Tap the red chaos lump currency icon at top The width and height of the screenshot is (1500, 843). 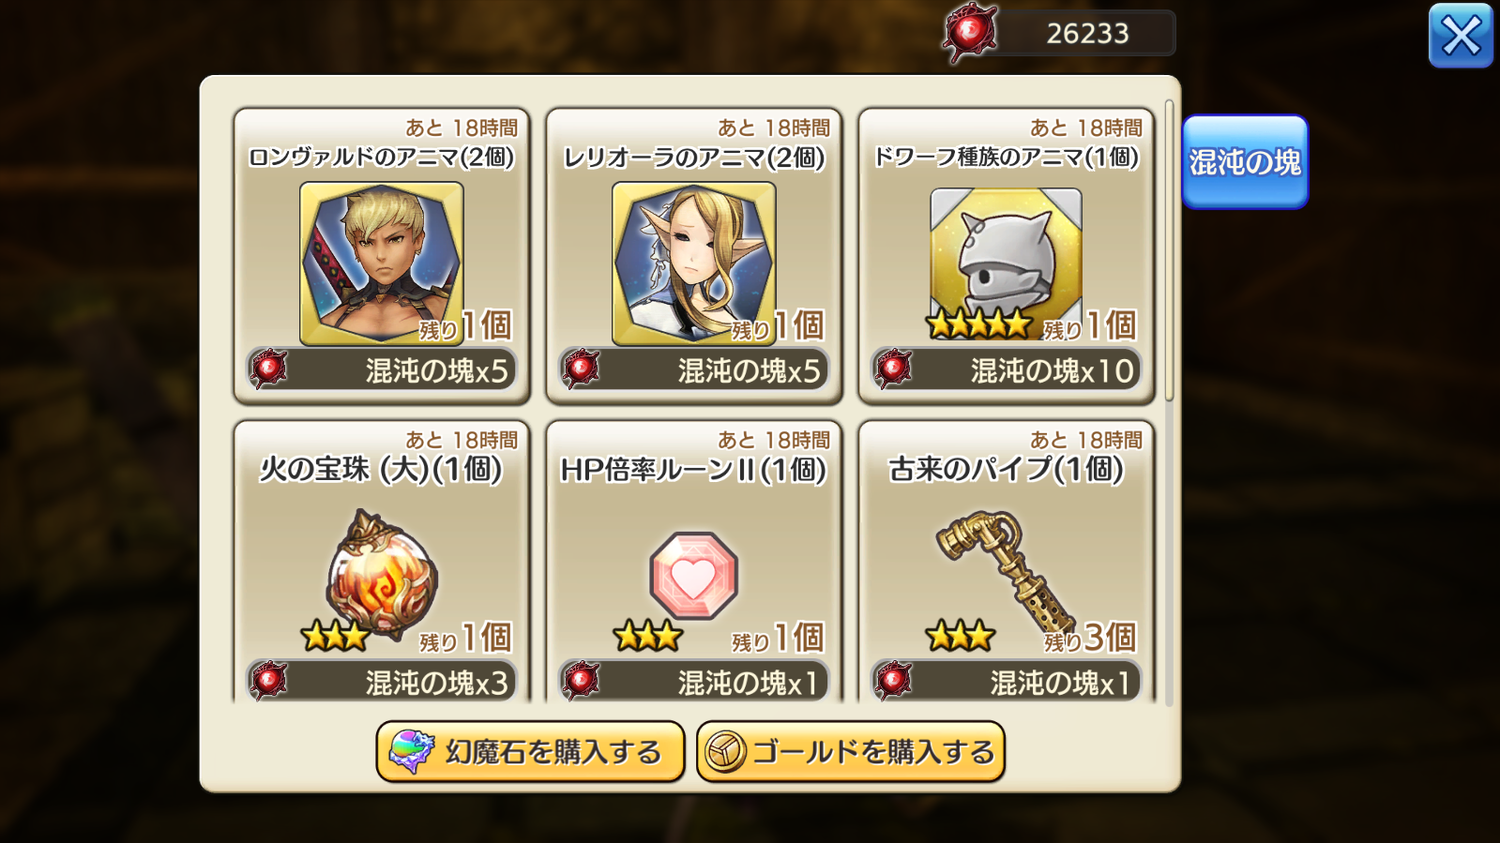point(969,33)
